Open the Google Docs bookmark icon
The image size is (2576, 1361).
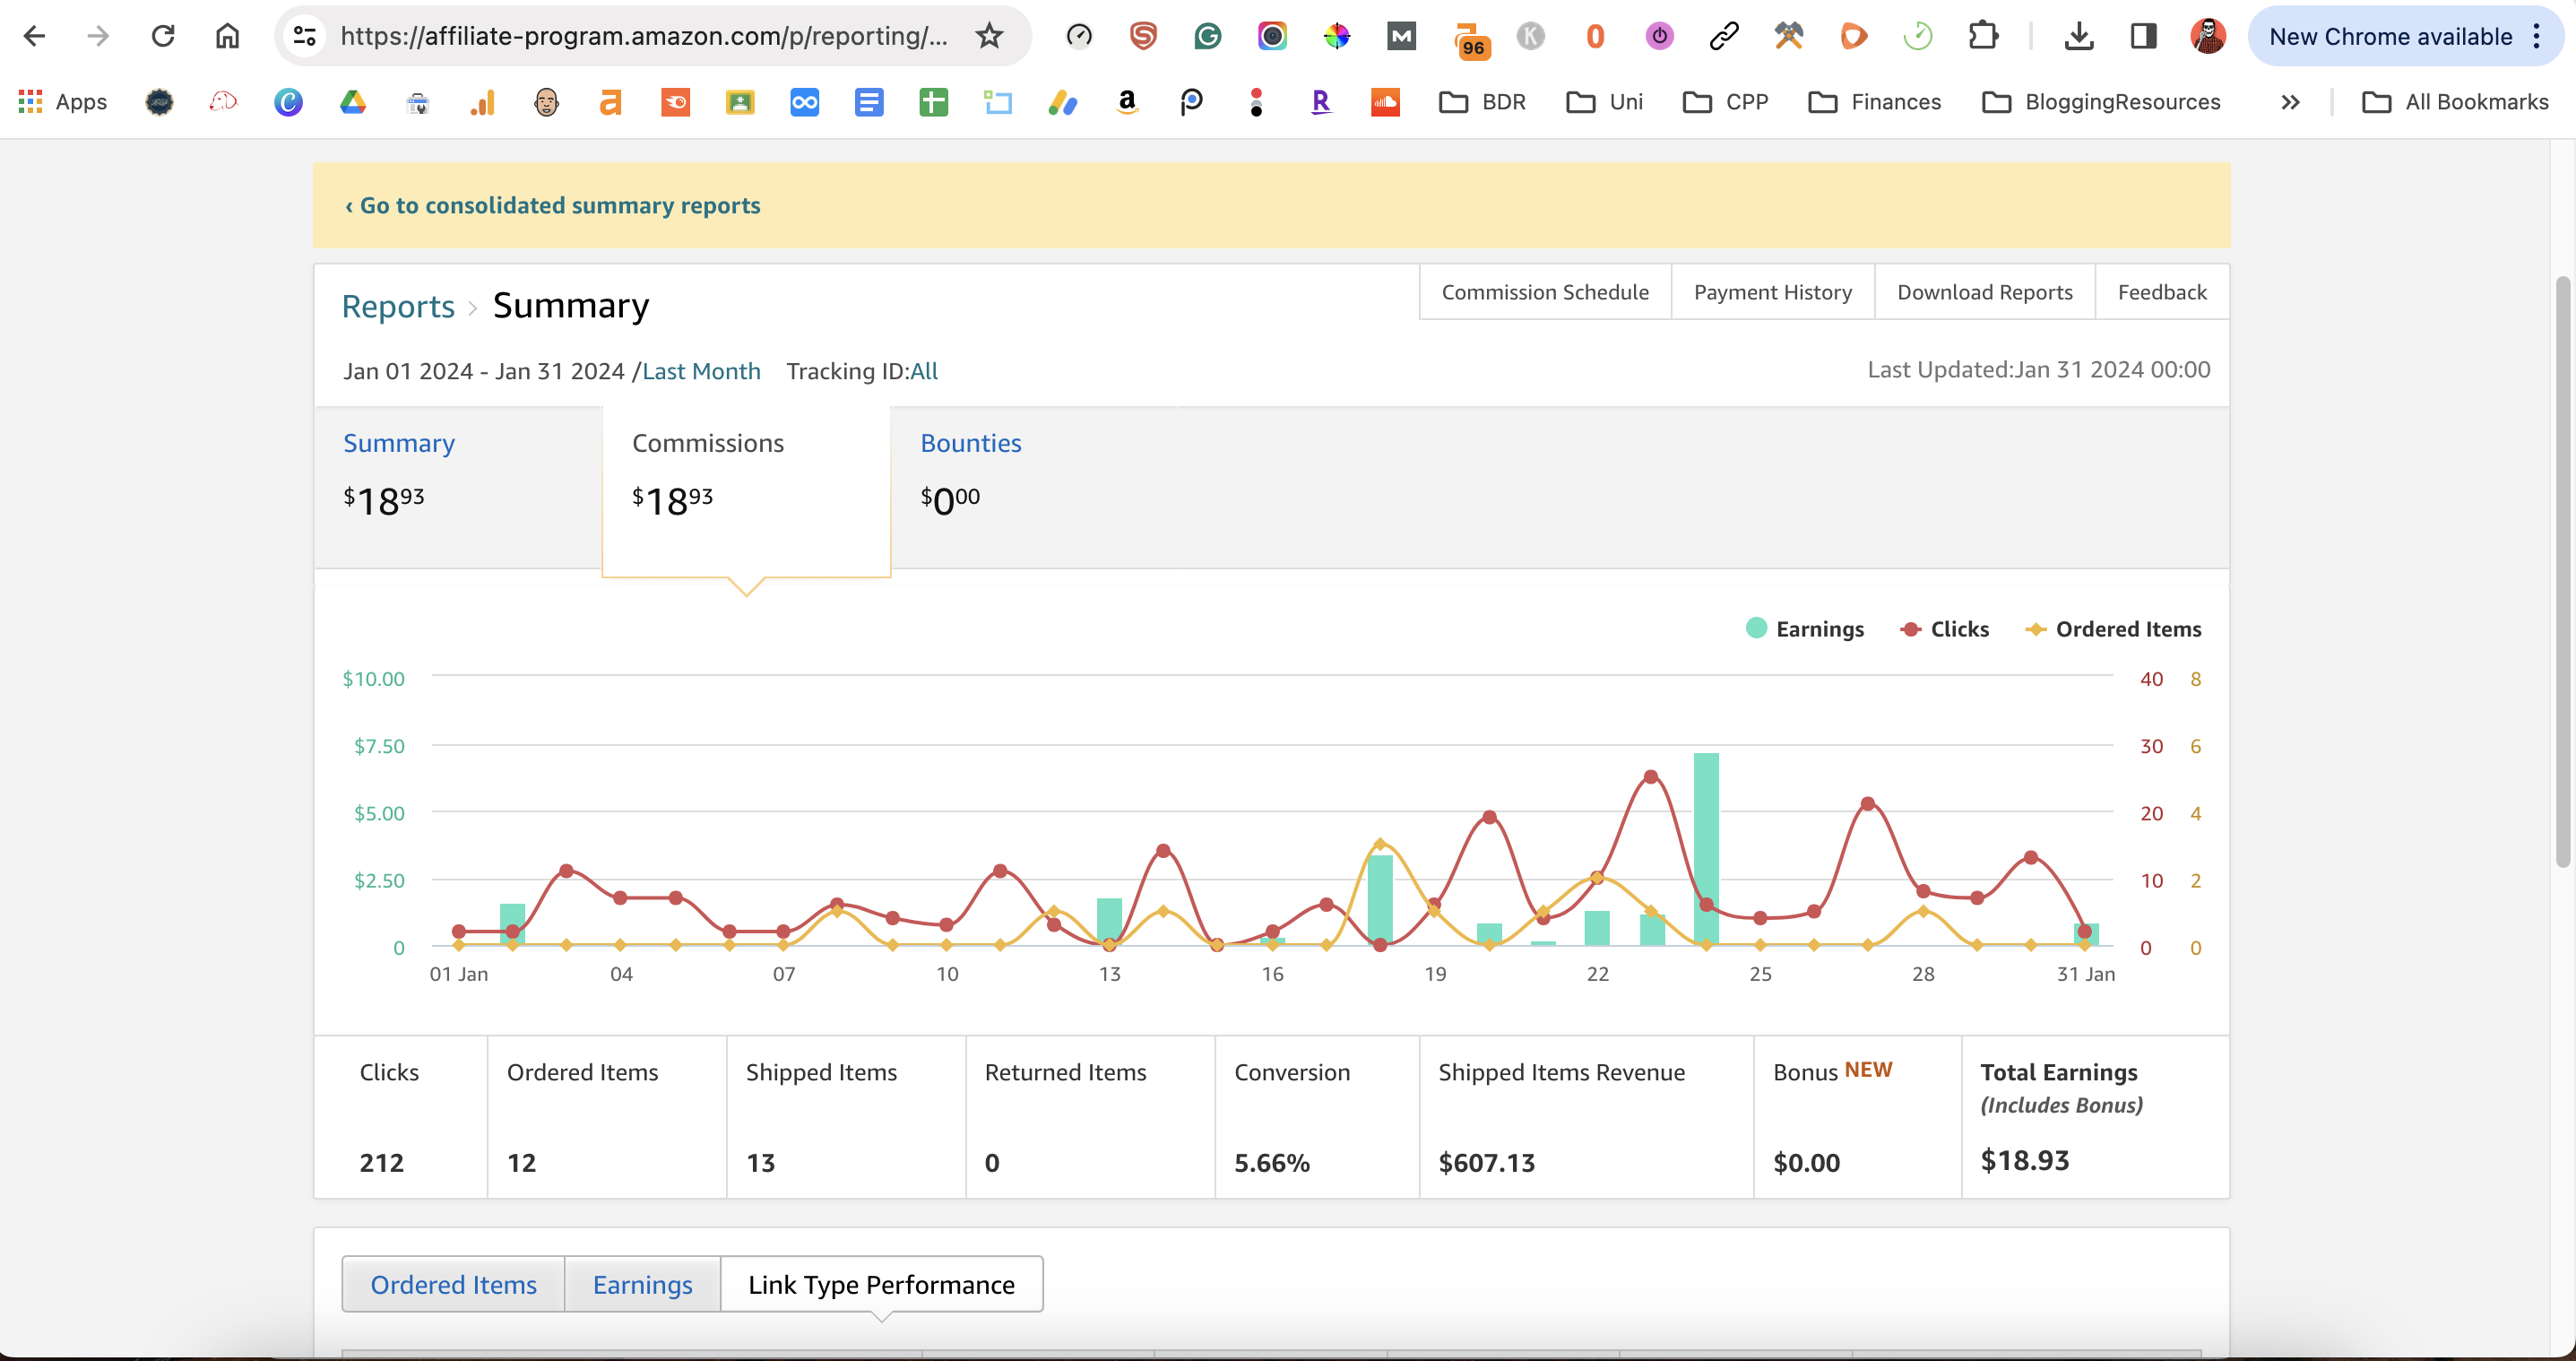(869, 102)
